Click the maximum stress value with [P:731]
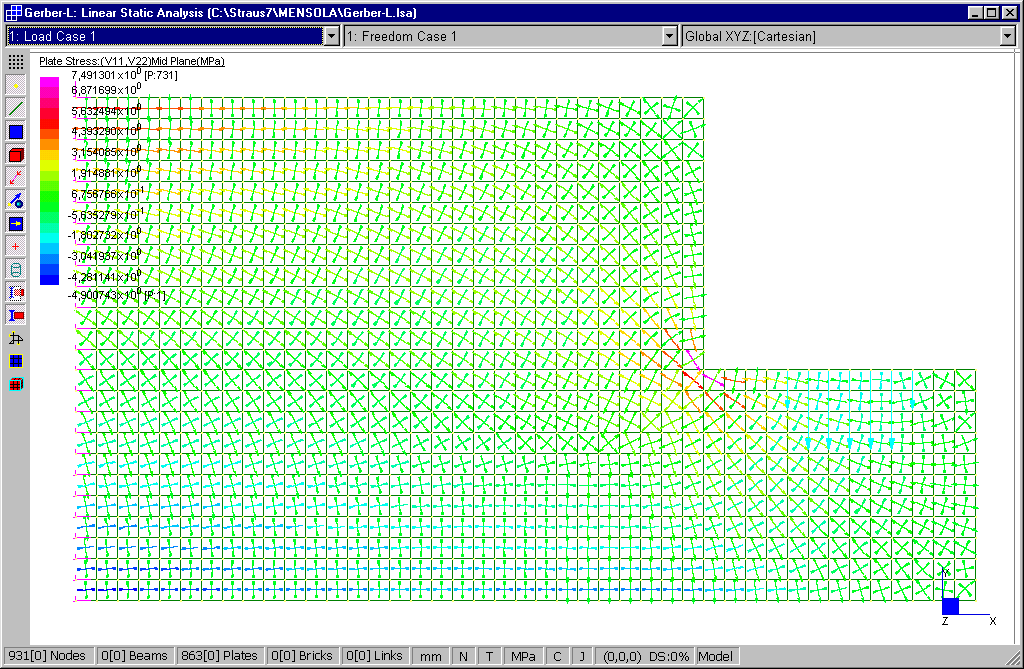This screenshot has height=669, width=1024. 124,75
